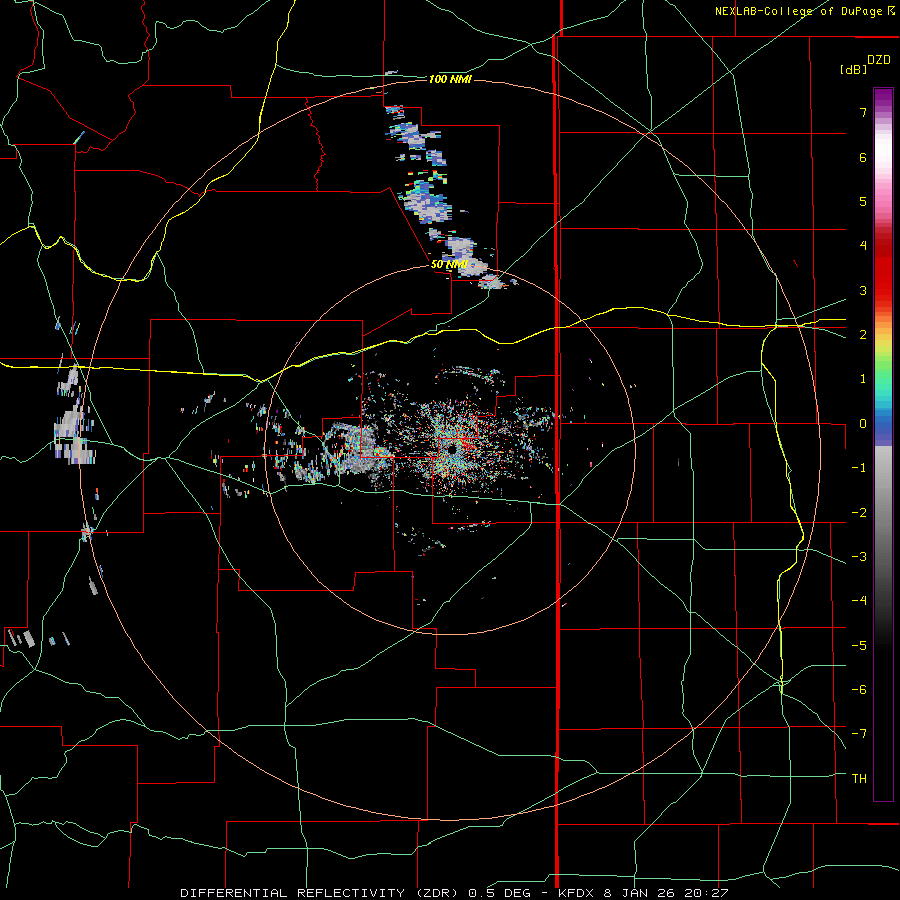Click the -2 value on the color scale
This screenshot has height=900, width=900.
[859, 512]
